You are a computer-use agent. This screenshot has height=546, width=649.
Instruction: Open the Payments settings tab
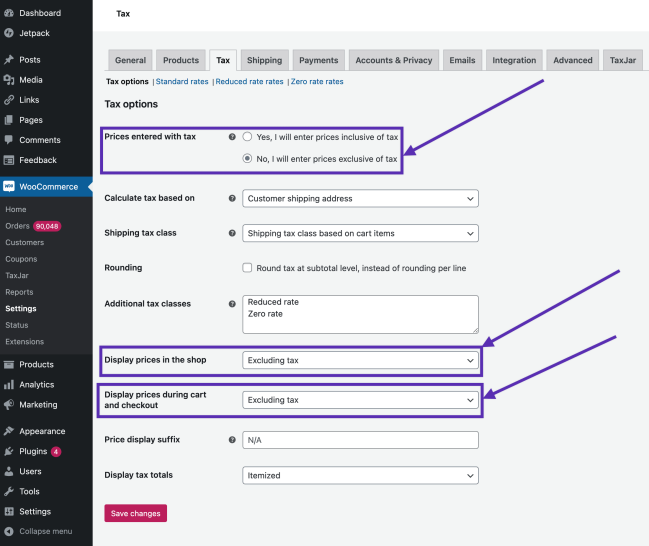[319, 60]
